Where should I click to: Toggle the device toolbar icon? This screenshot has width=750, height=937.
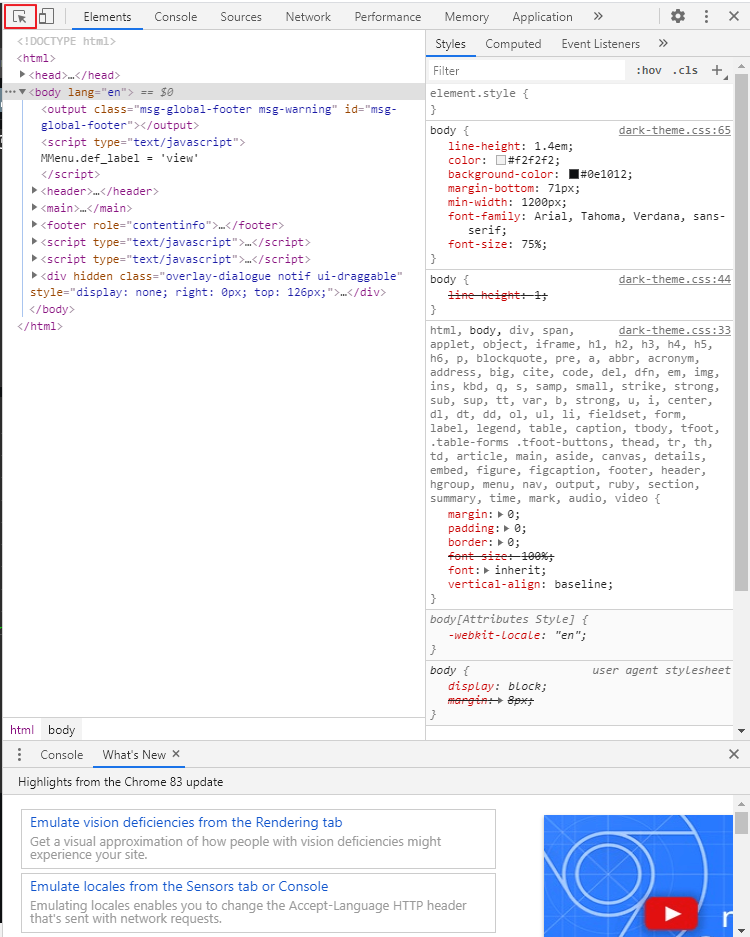click(x=47, y=17)
